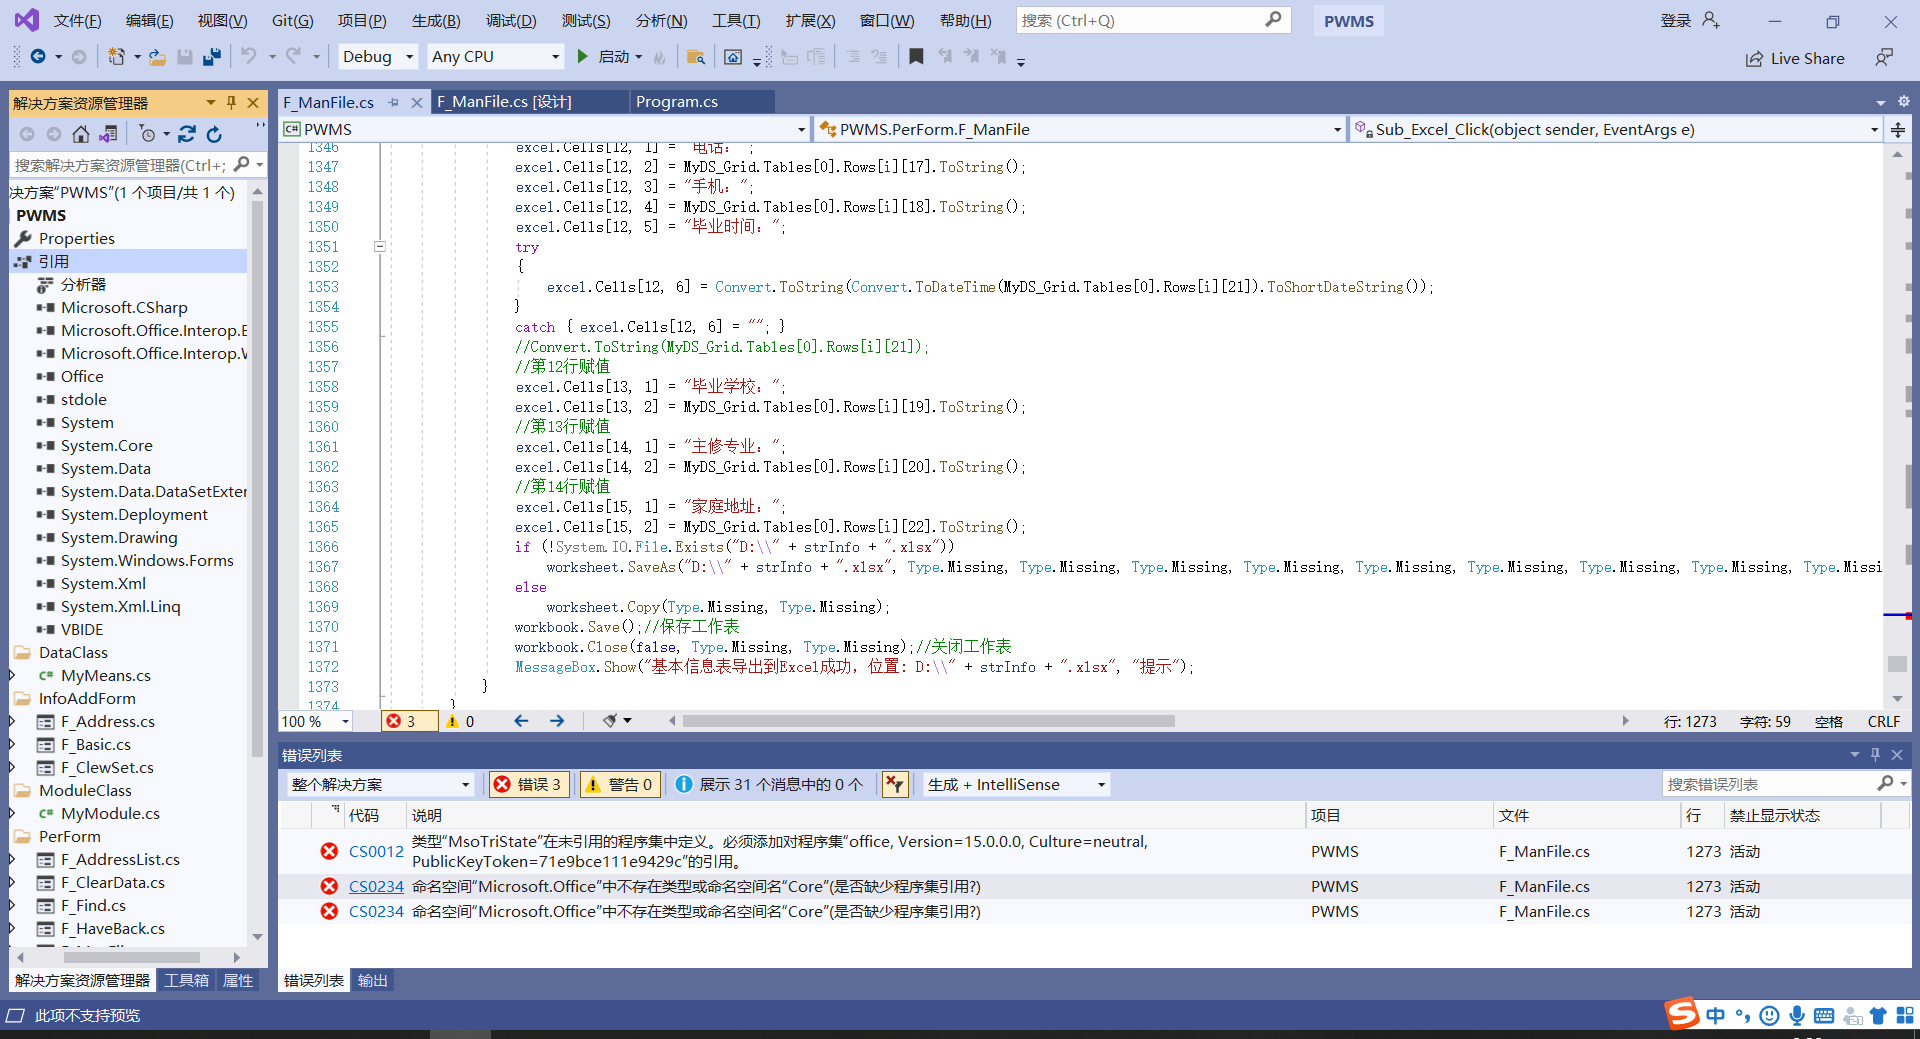This screenshot has height=1039, width=1920.
Task: Open the 整个解决方案 scope dropdown
Action: 380,784
